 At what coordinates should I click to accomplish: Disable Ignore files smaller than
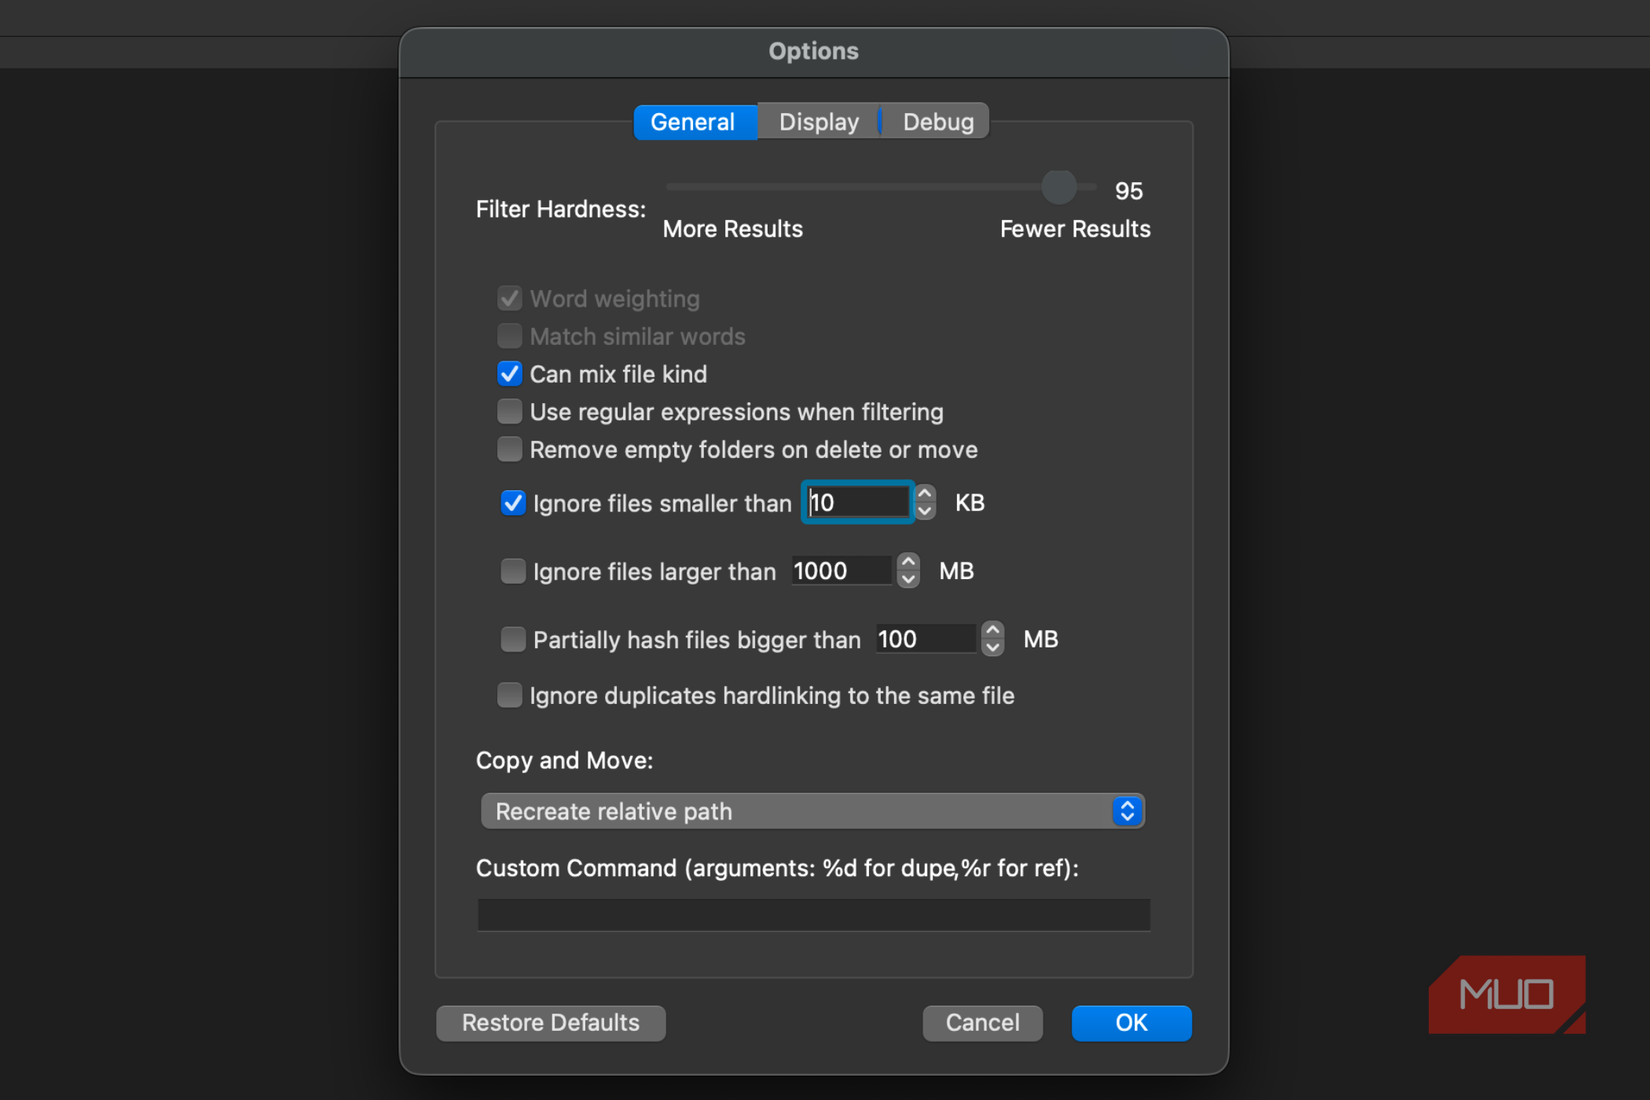pyautogui.click(x=513, y=503)
